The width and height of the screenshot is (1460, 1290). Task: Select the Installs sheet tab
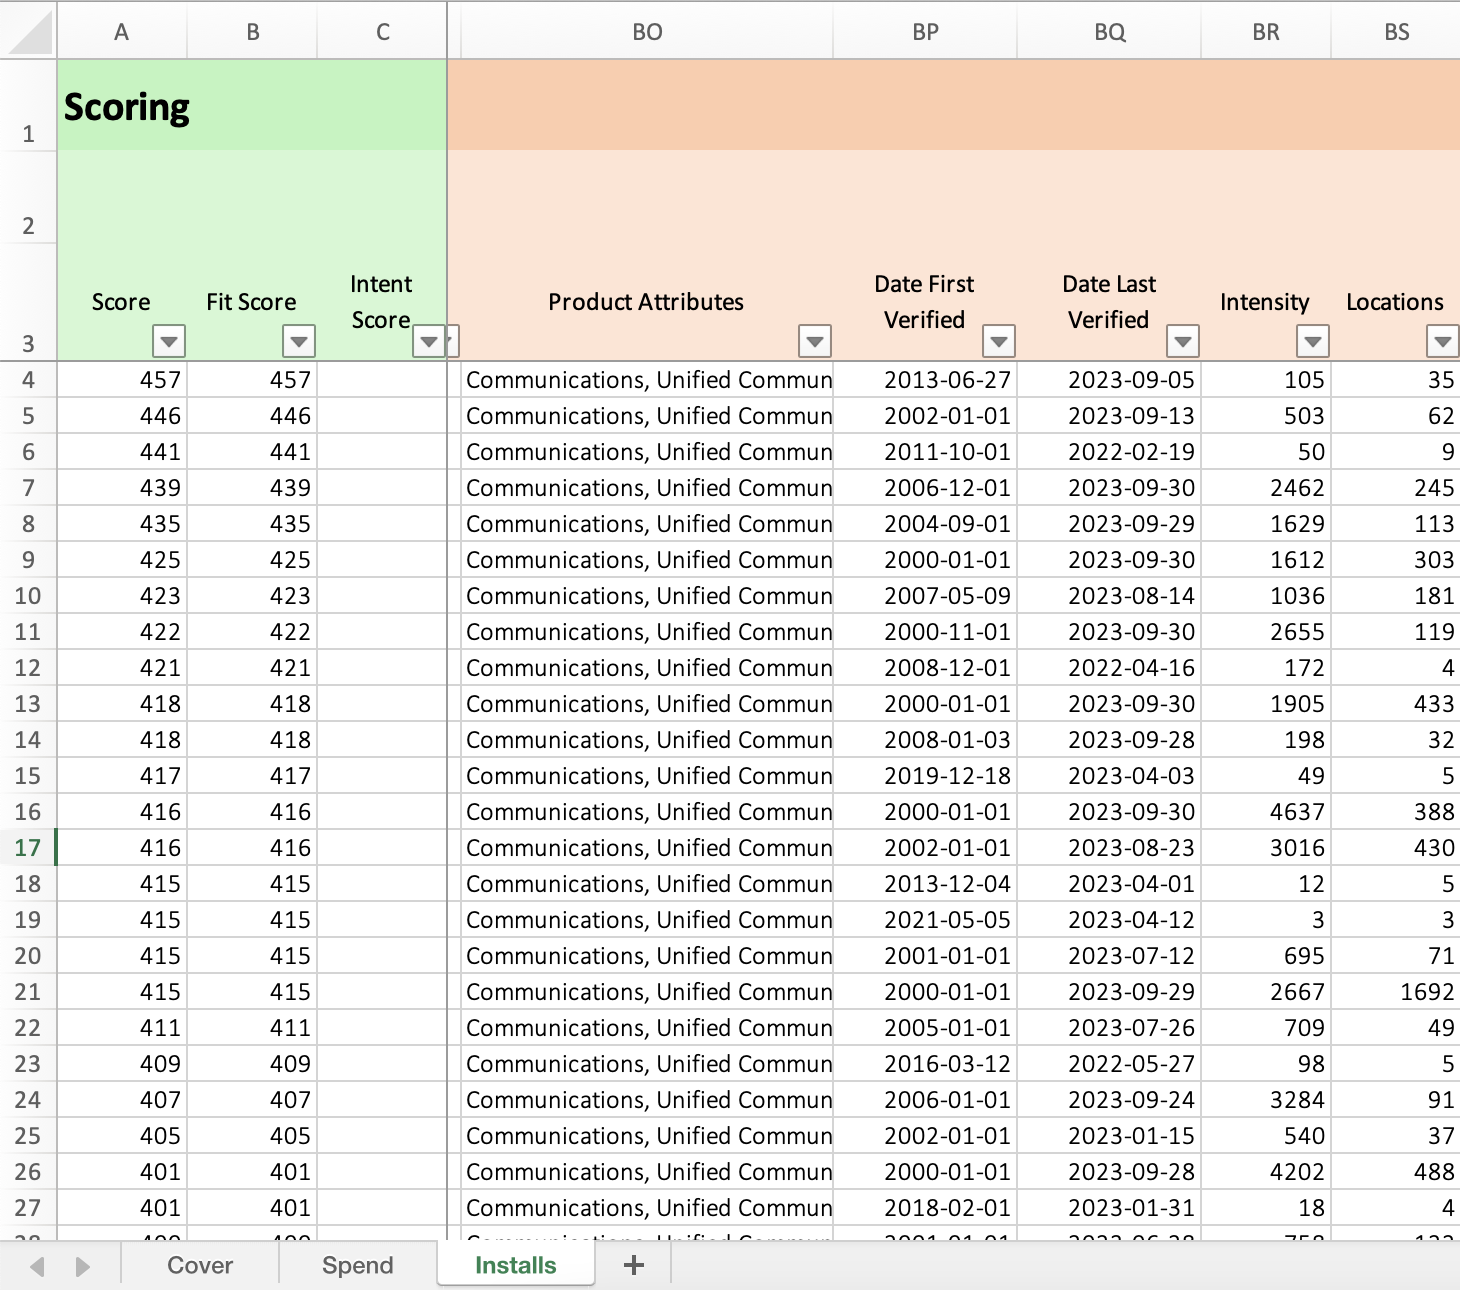515,1265
